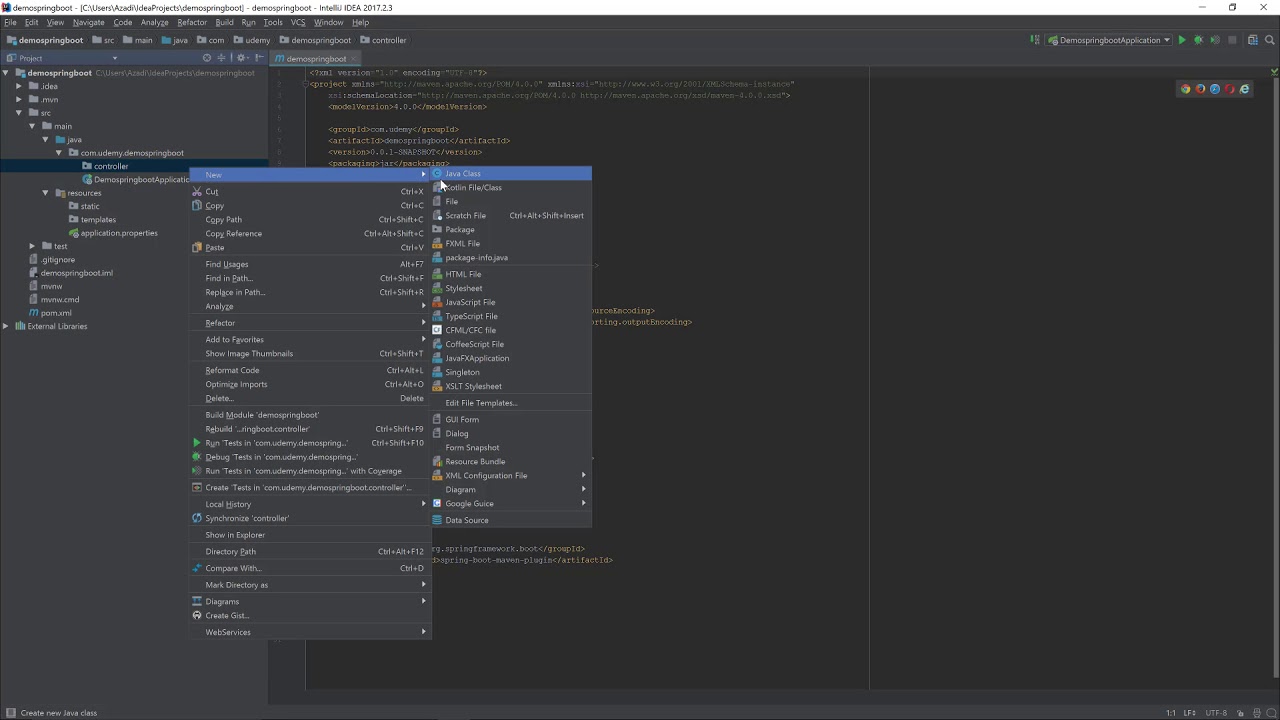Viewport: 1280px width, 720px height.
Task: Open preview in Firefox browser icon
Action: tap(1201, 89)
